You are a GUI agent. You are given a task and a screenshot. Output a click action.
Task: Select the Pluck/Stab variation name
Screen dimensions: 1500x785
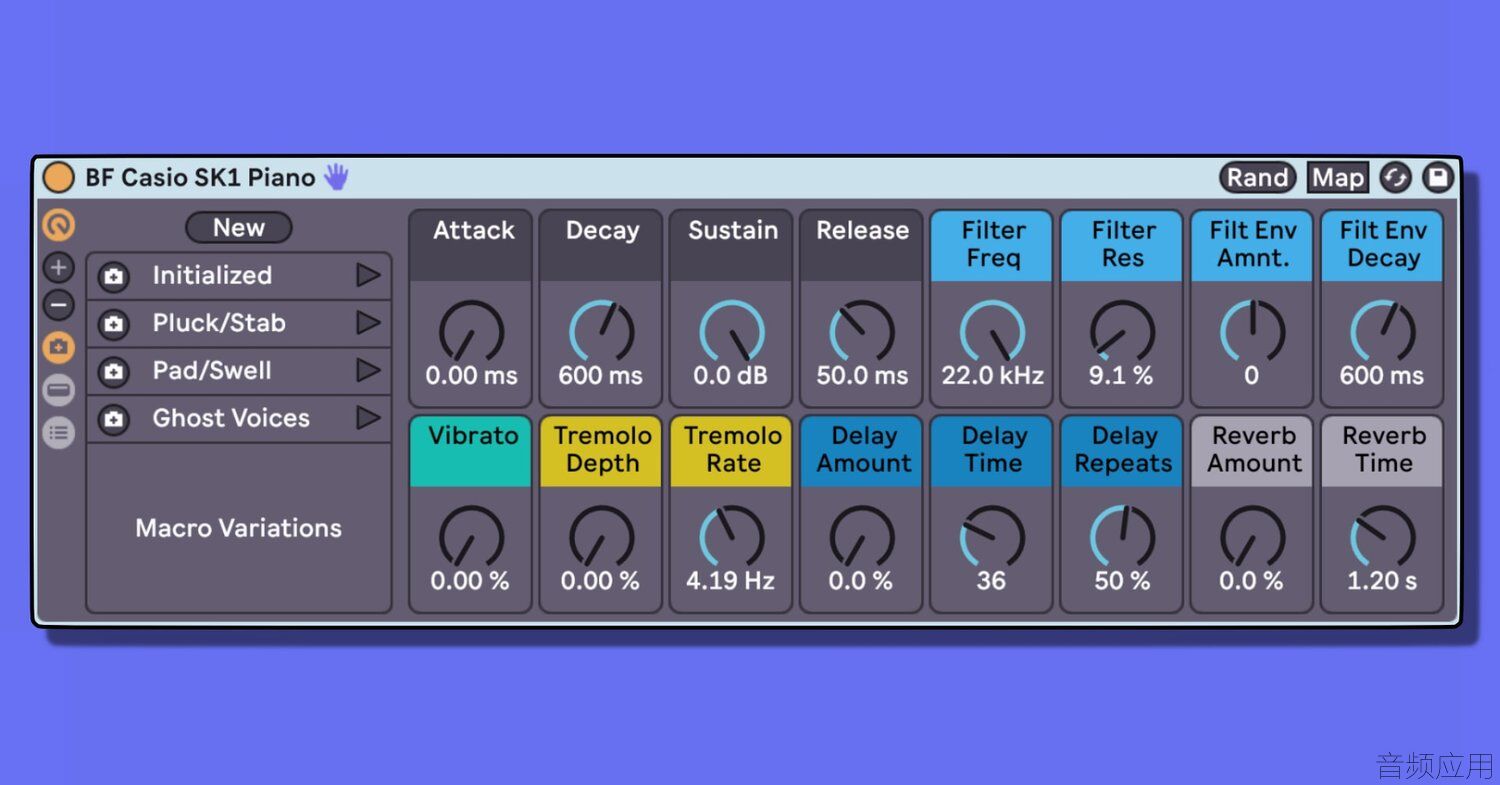click(x=219, y=323)
